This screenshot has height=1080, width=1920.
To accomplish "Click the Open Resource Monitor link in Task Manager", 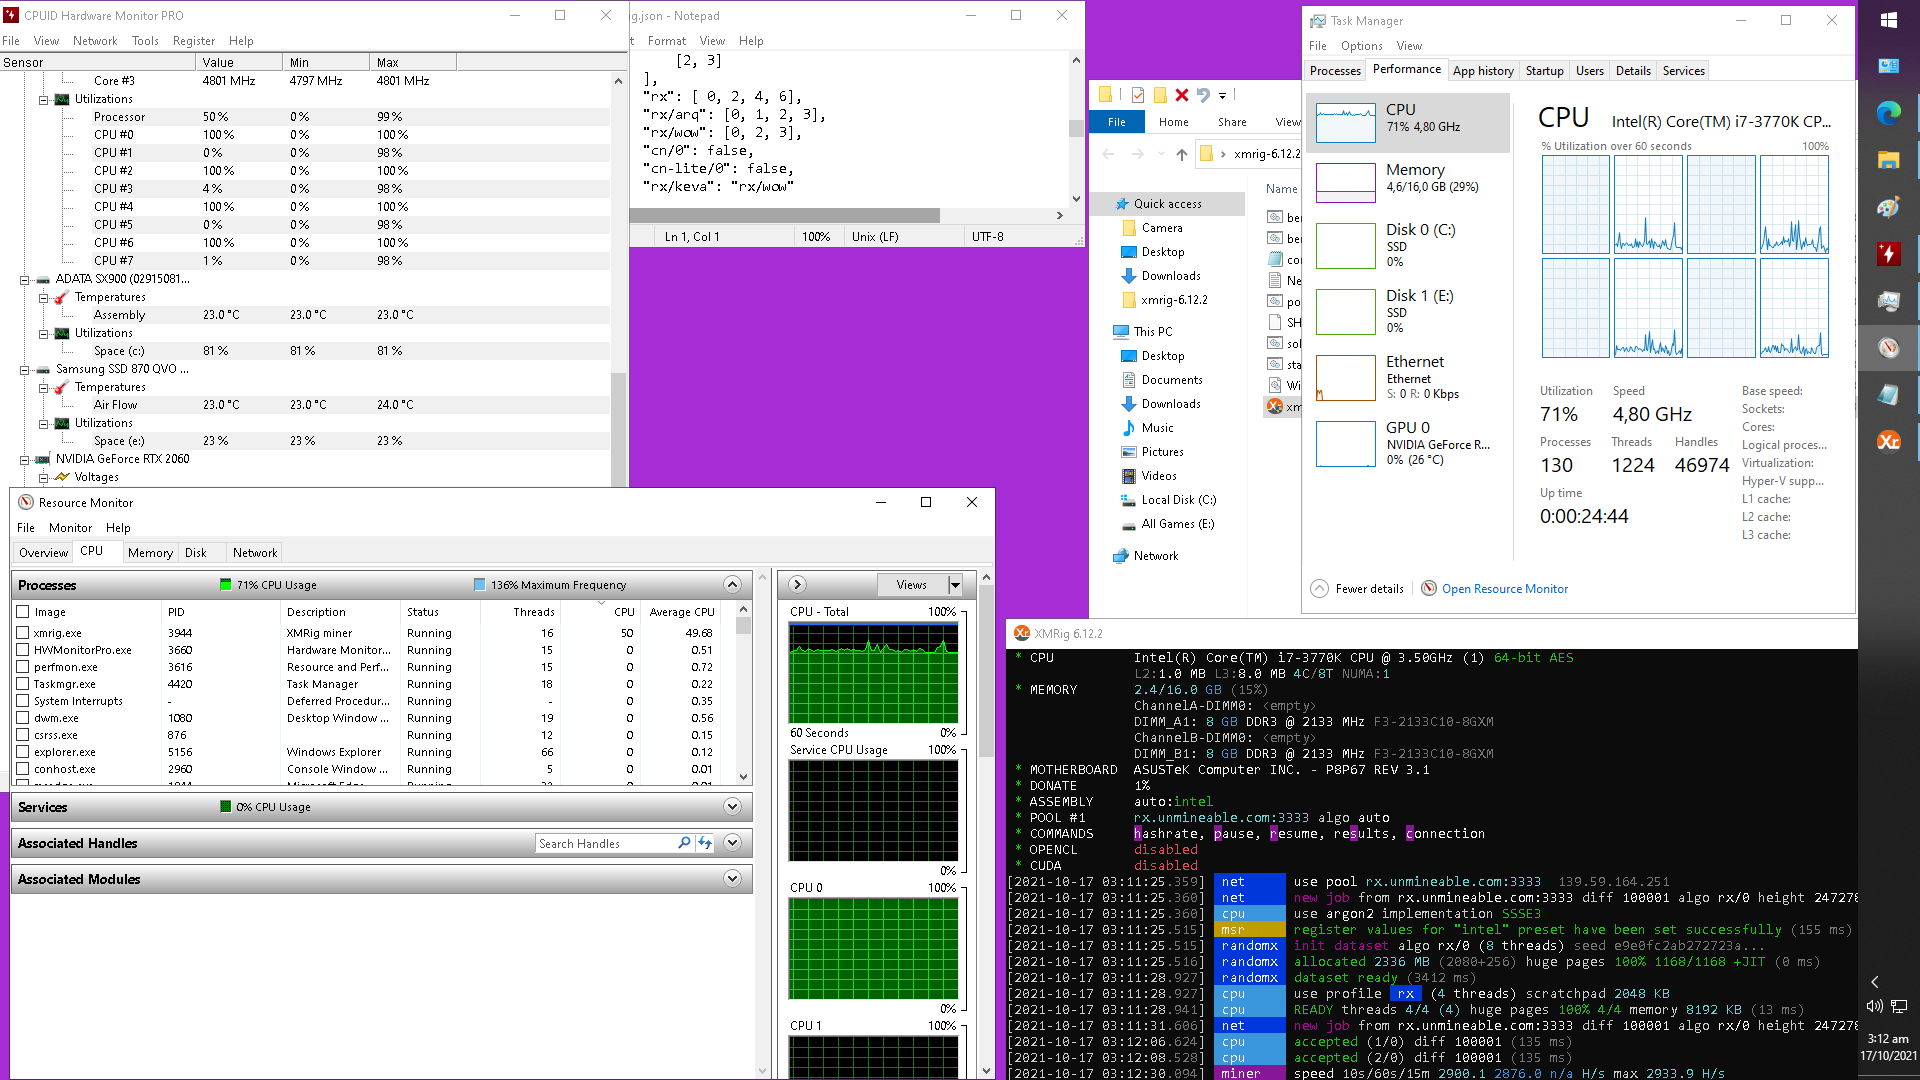I will pyautogui.click(x=1504, y=588).
